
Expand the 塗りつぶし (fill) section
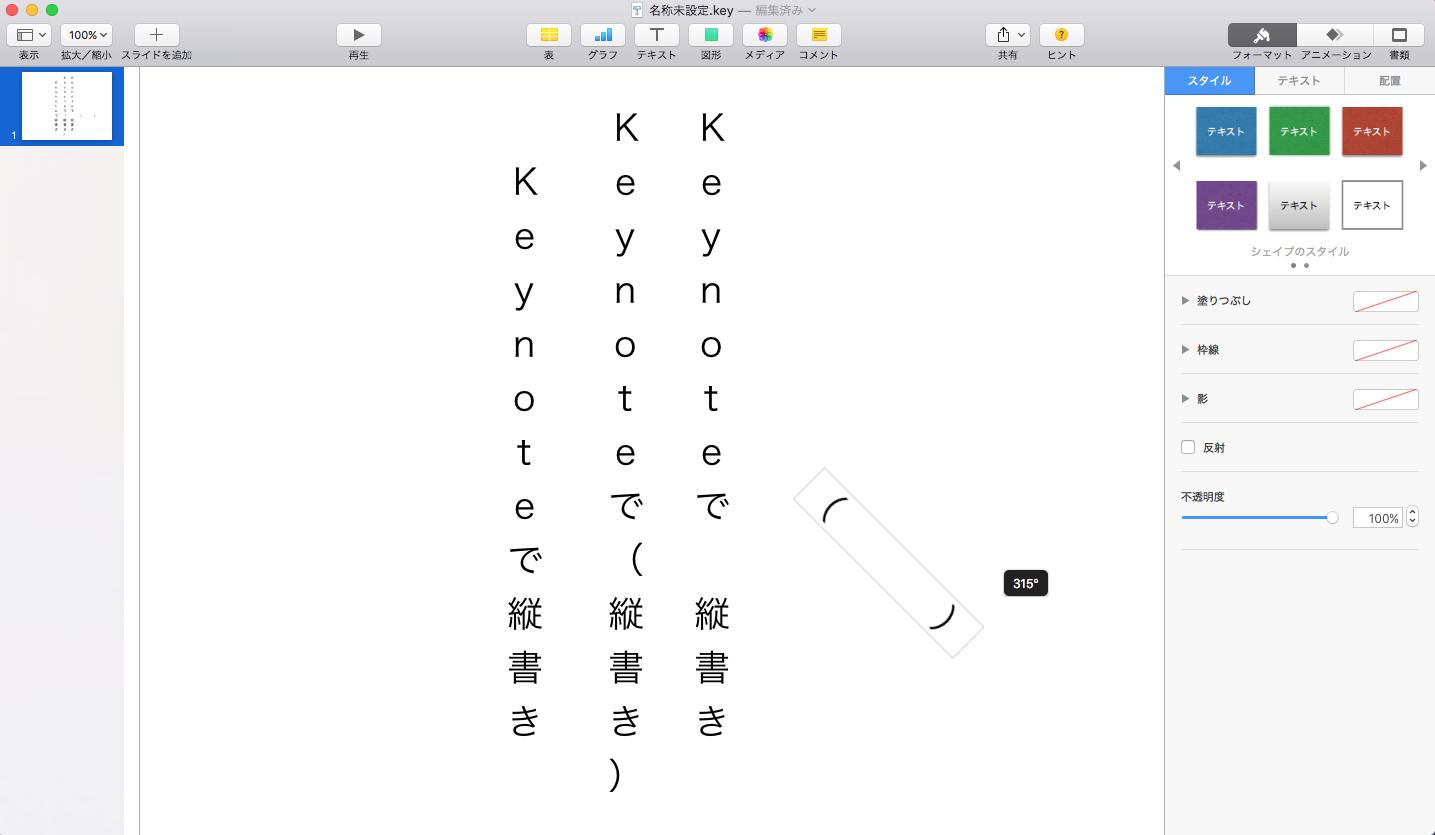pyautogui.click(x=1186, y=300)
